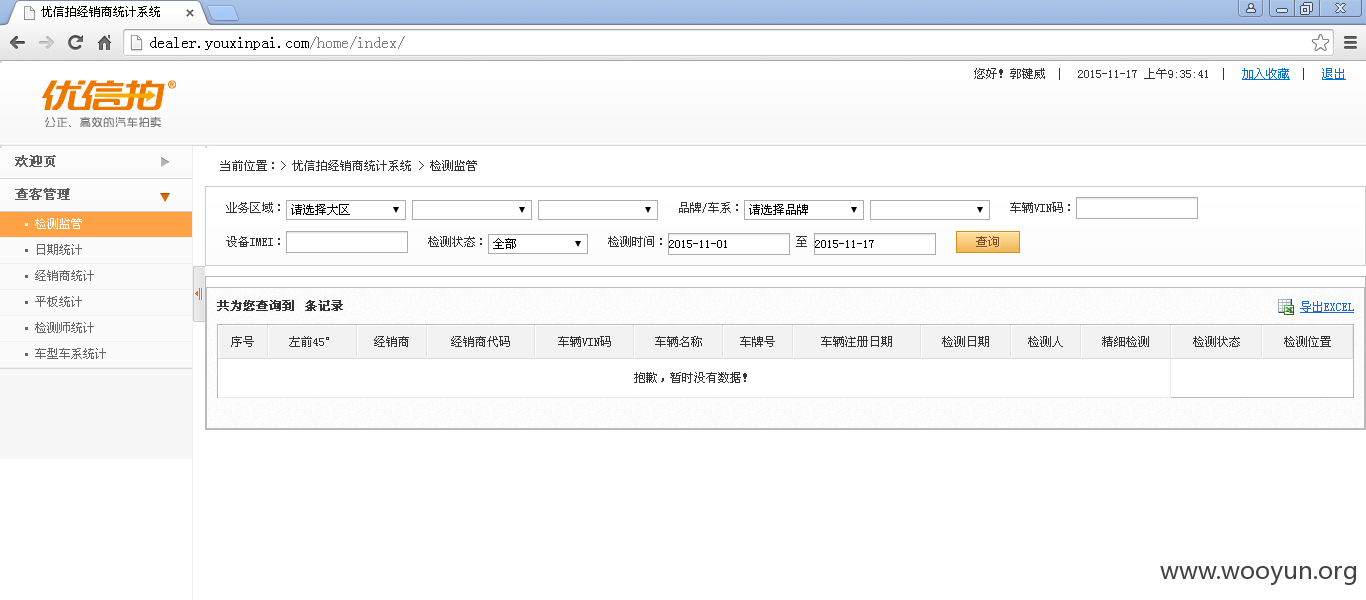Click the 欢迎页 sidebar section
1366x600 pixels.
(x=96, y=161)
